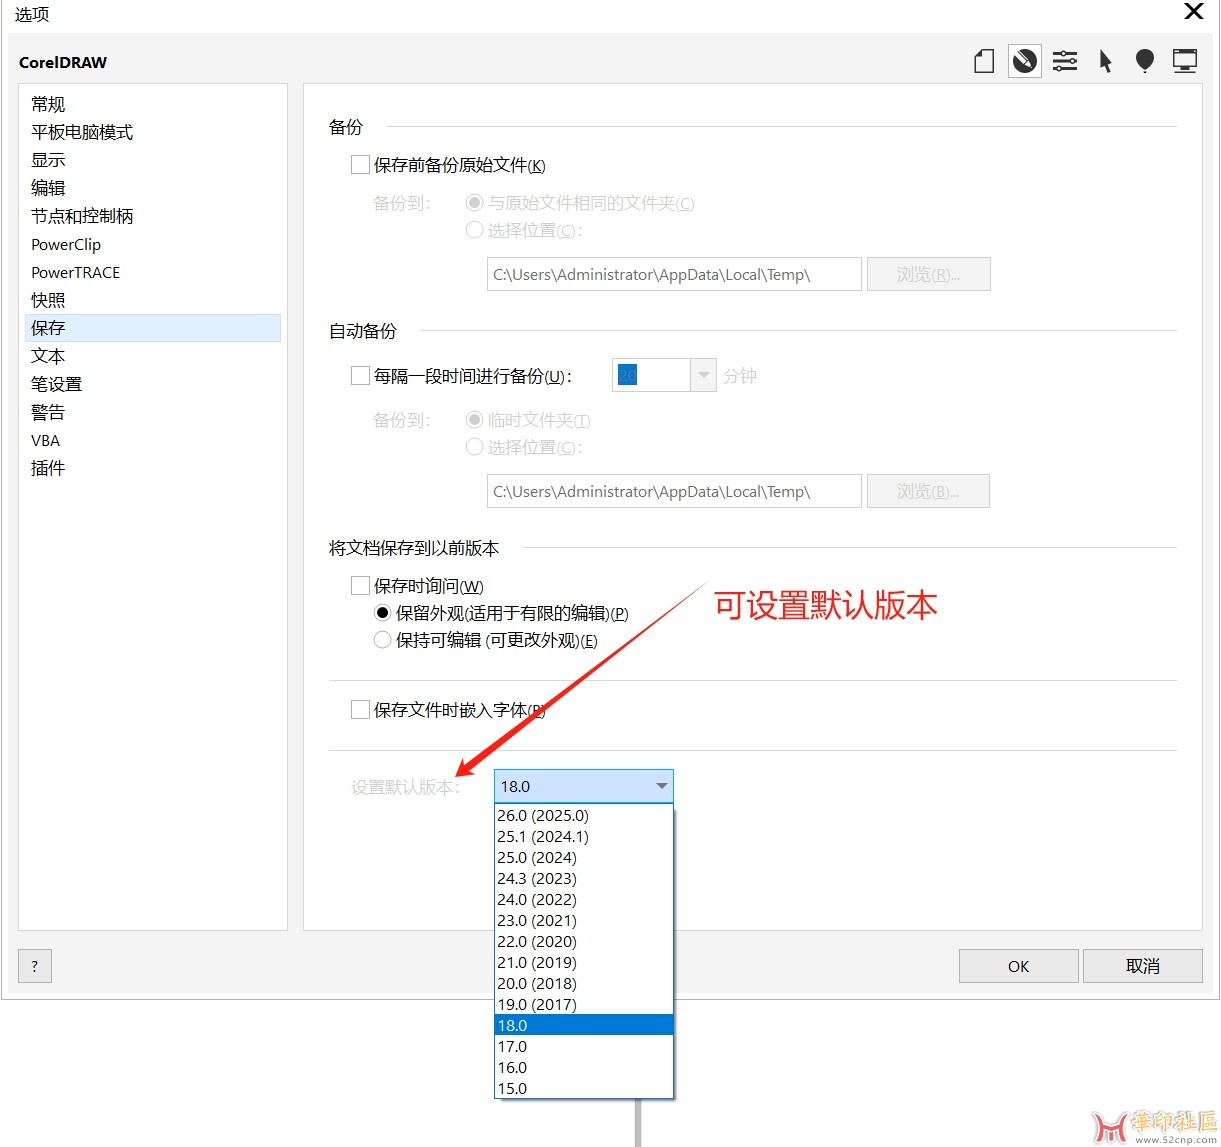Image resolution: width=1221 pixels, height=1147 pixels.
Task: Open the Customization sliders icon
Action: tap(1065, 61)
